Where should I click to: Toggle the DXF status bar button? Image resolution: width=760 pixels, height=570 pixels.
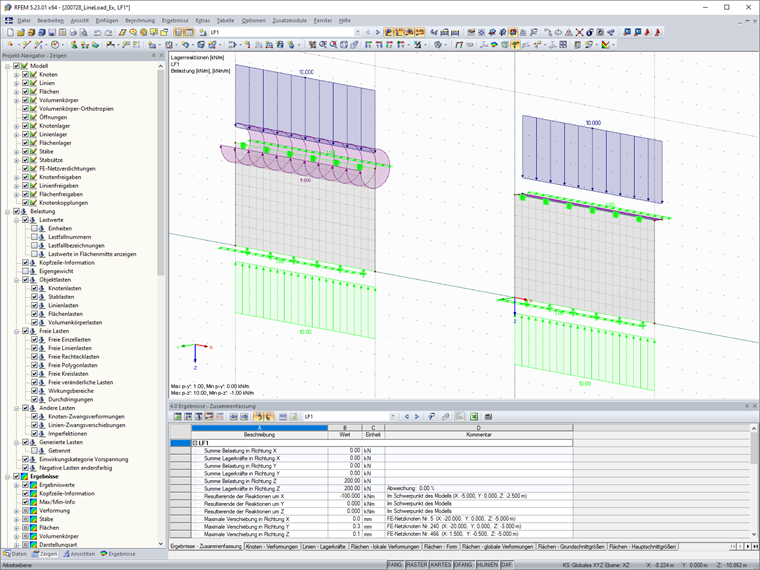(507, 565)
